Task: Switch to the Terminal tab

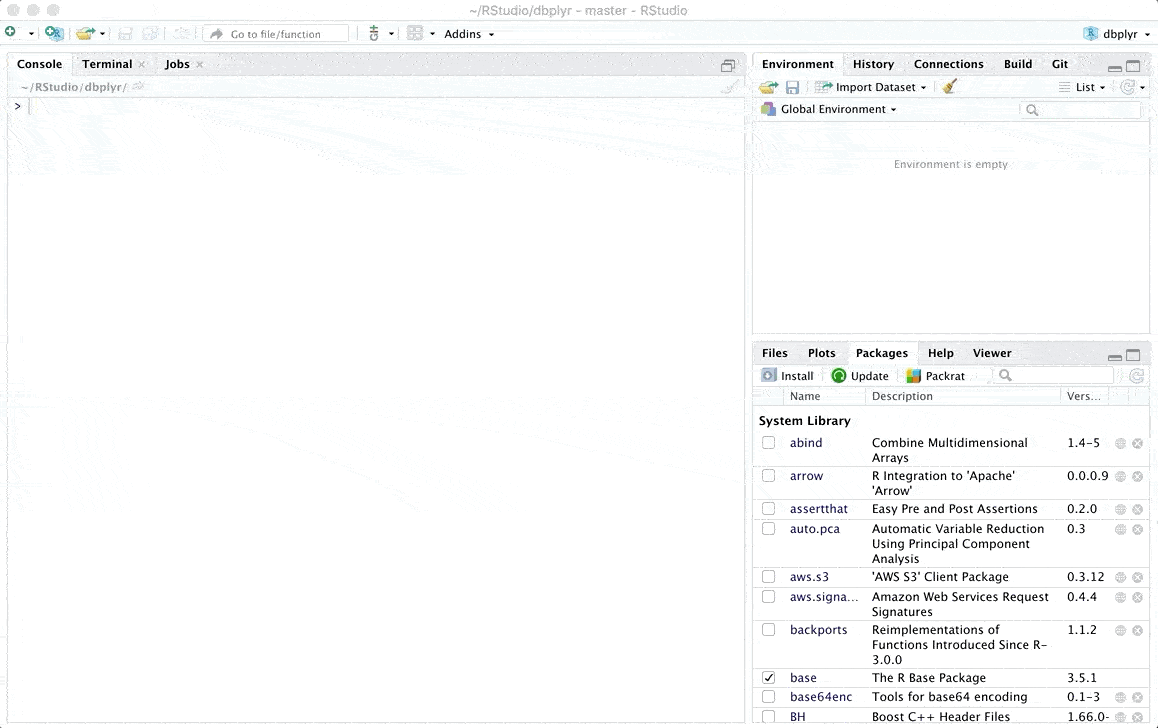Action: point(107,64)
